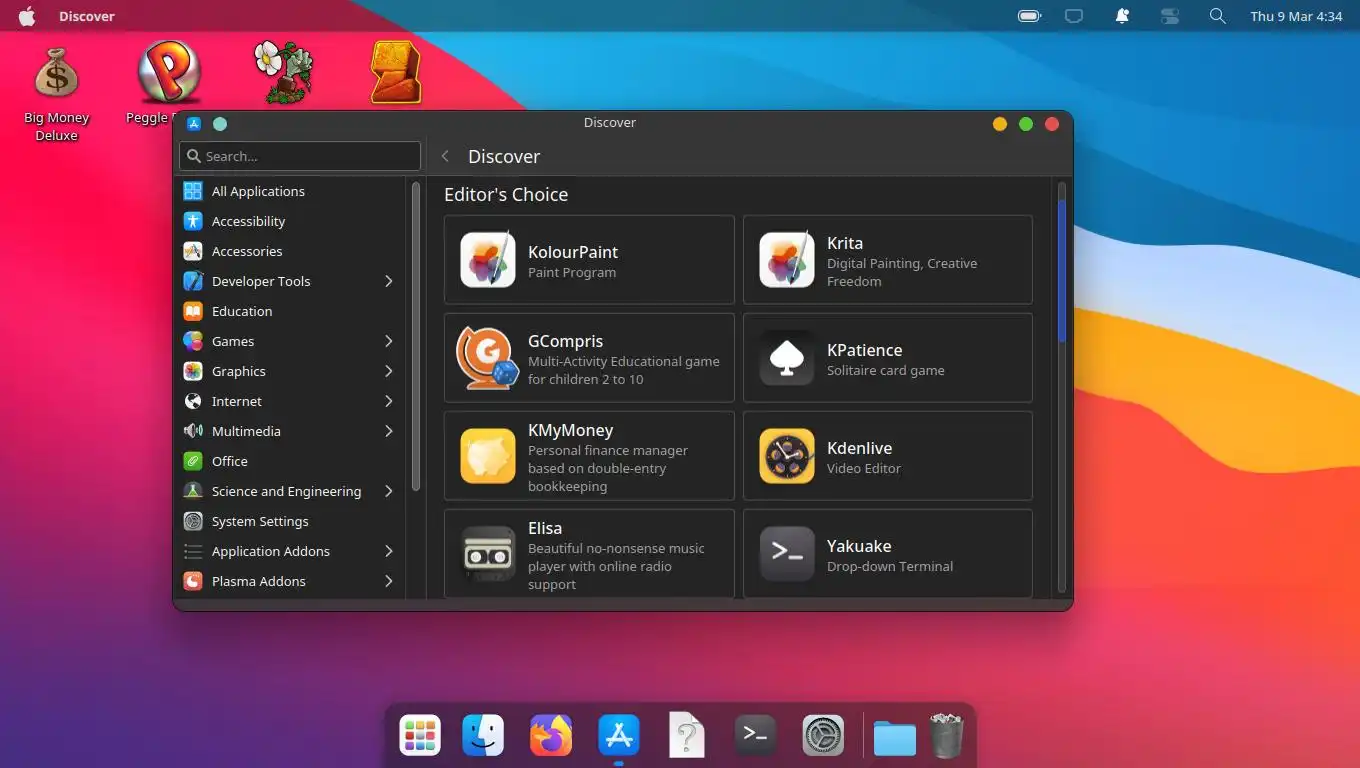Open Spotlight search in top bar
Image resolution: width=1360 pixels, height=768 pixels.
tap(1217, 16)
